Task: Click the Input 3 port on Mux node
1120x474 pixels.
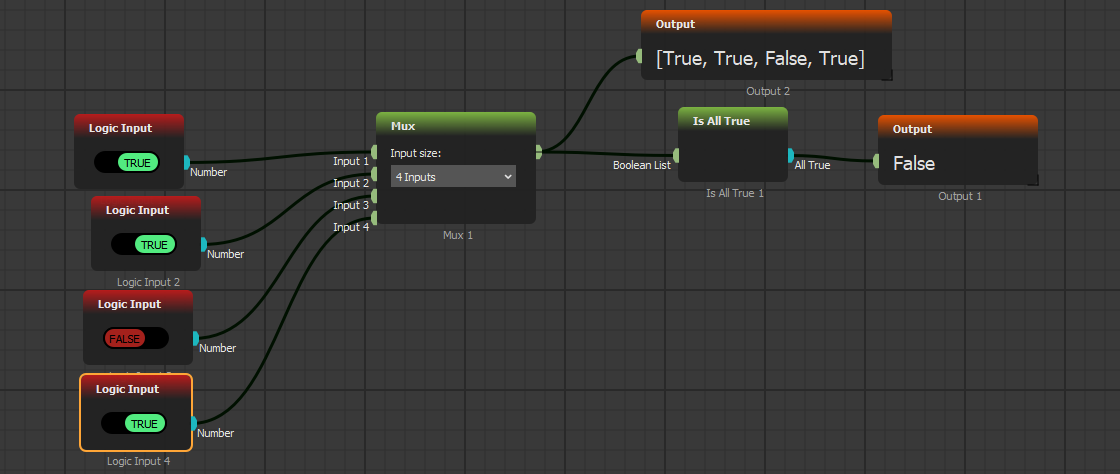Action: [x=375, y=197]
